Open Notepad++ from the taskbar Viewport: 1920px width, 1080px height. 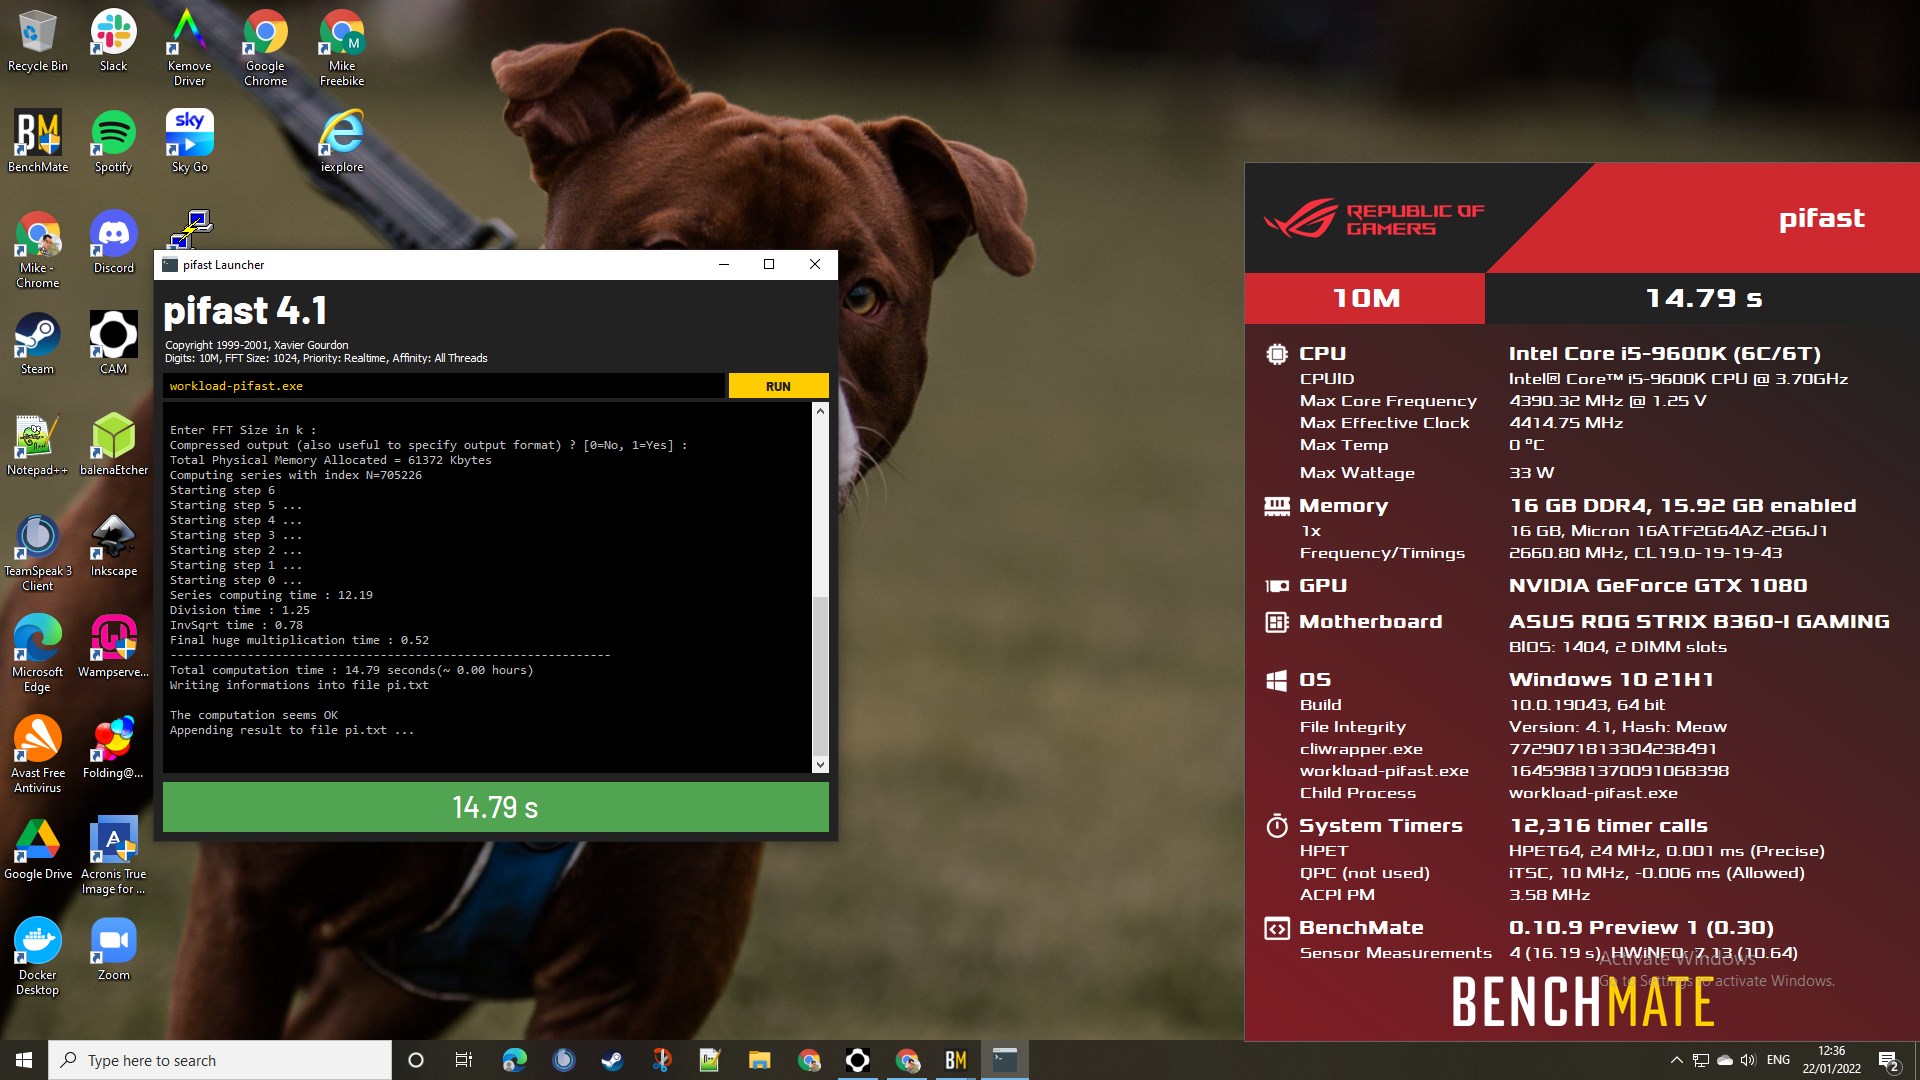(x=710, y=1060)
